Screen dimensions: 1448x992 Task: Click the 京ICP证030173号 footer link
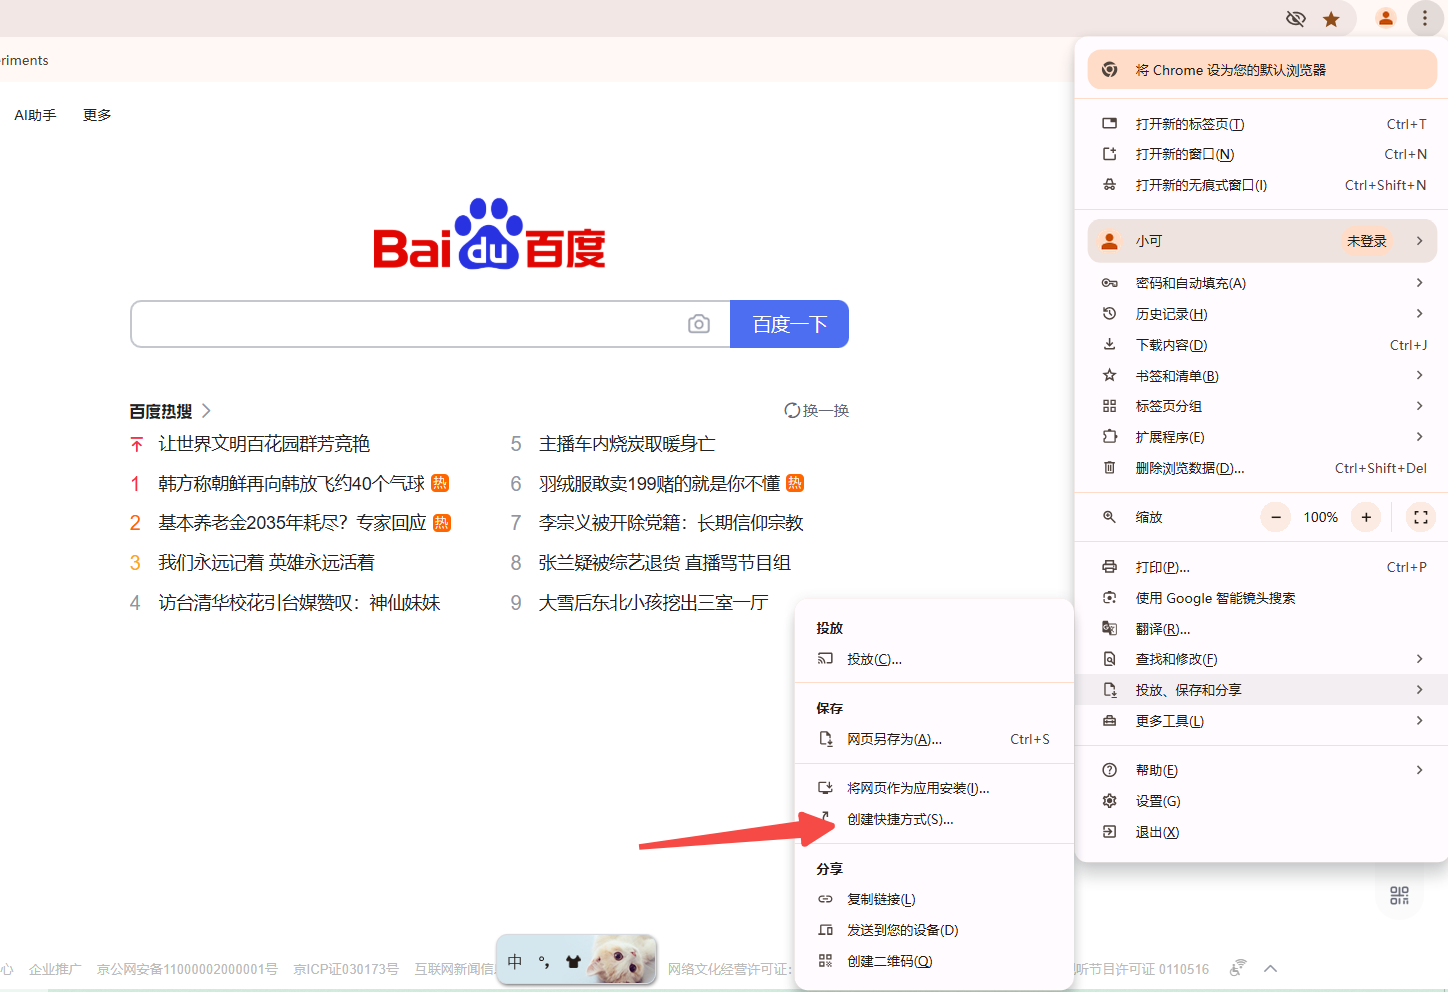[346, 969]
